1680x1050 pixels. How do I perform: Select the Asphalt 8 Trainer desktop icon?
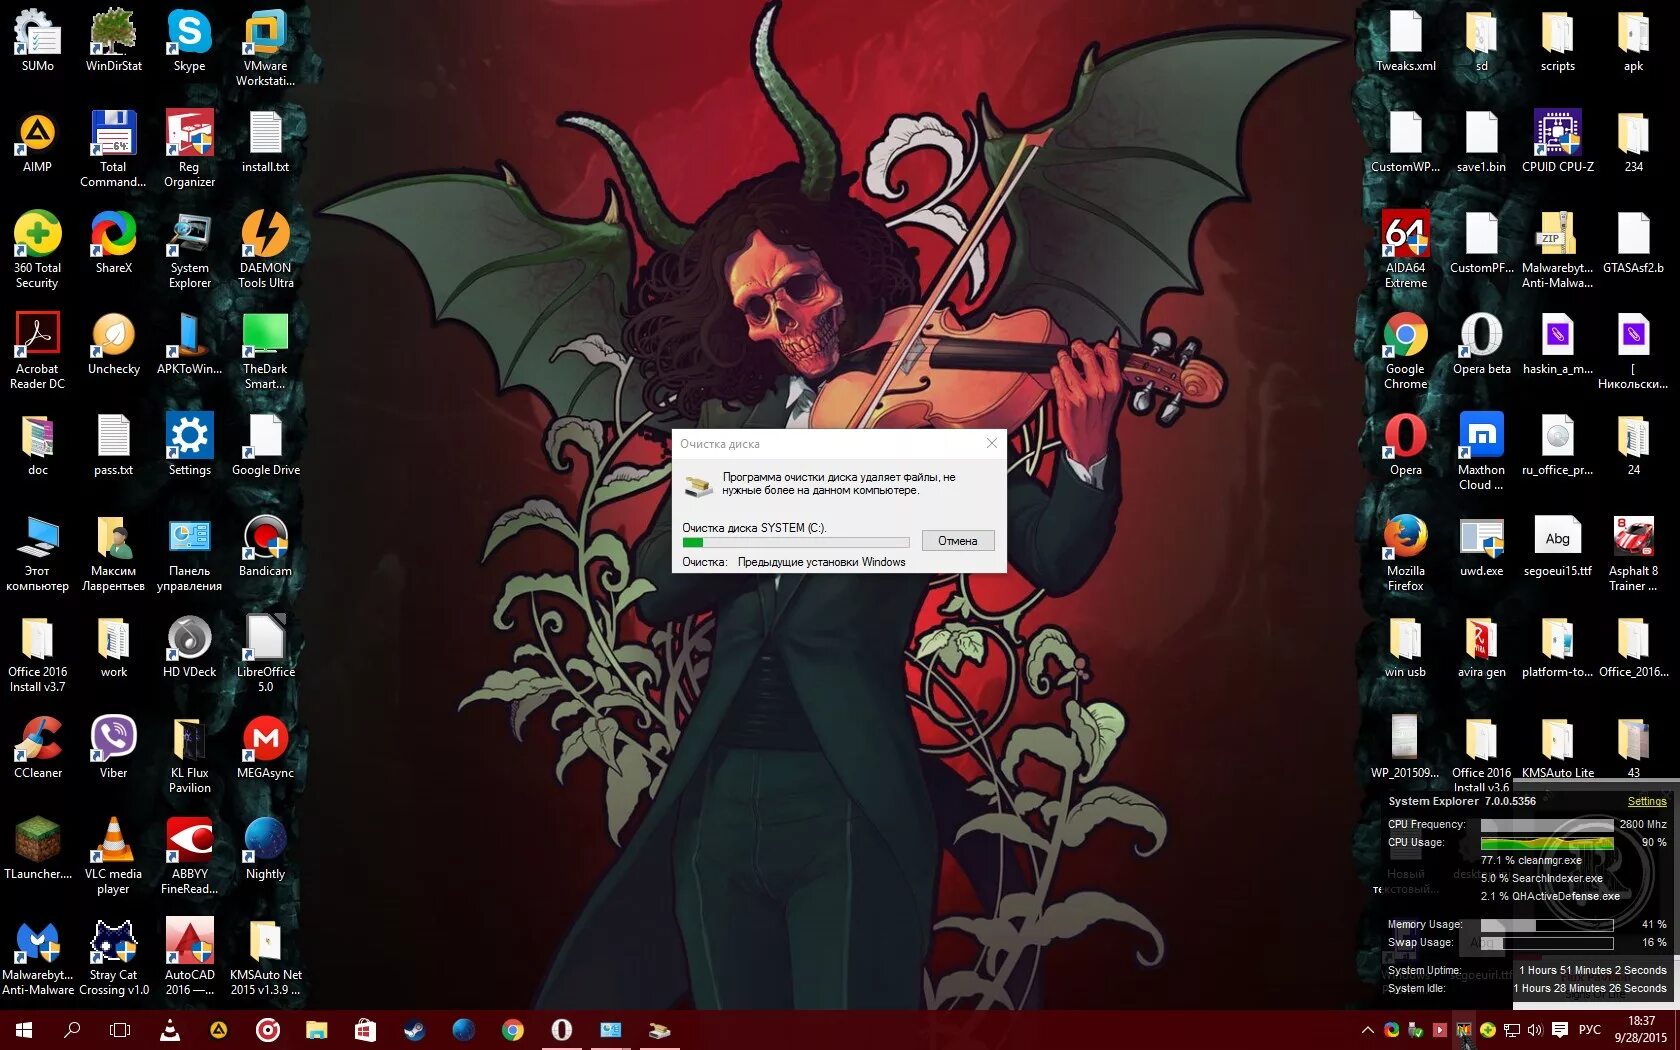click(x=1634, y=553)
